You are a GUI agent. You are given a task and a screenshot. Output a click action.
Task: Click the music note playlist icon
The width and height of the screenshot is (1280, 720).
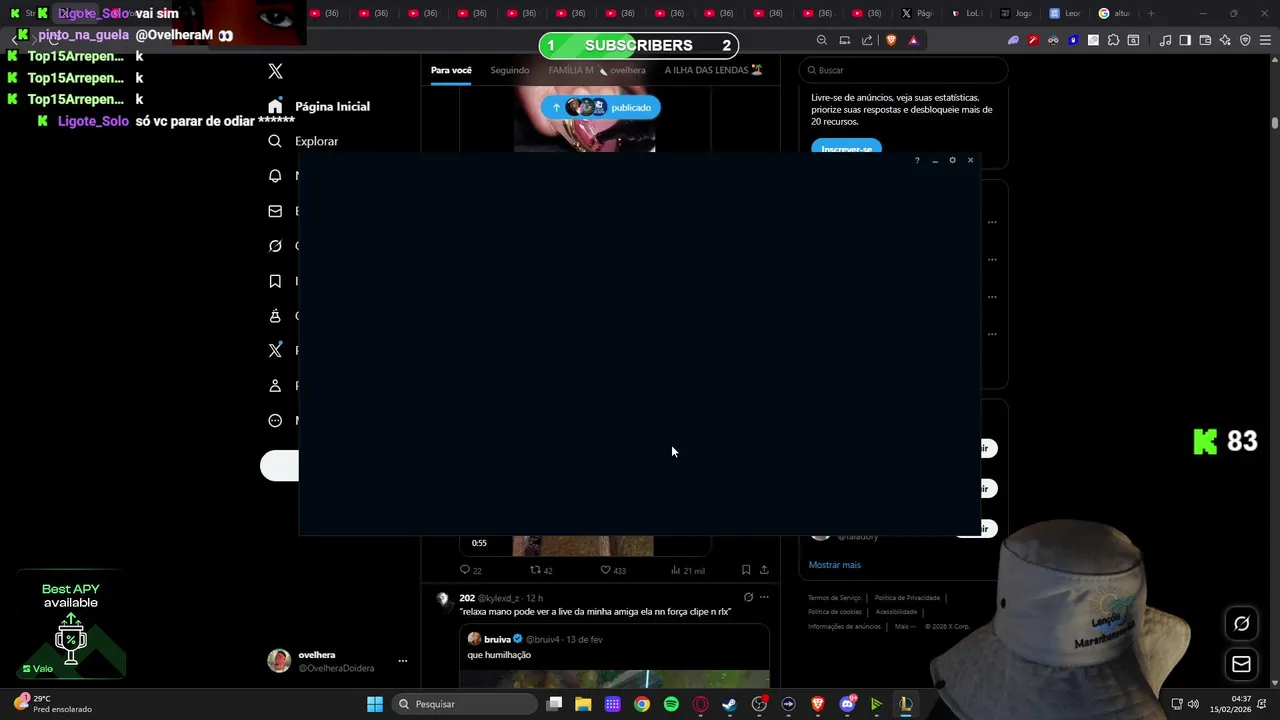[x=1165, y=40]
